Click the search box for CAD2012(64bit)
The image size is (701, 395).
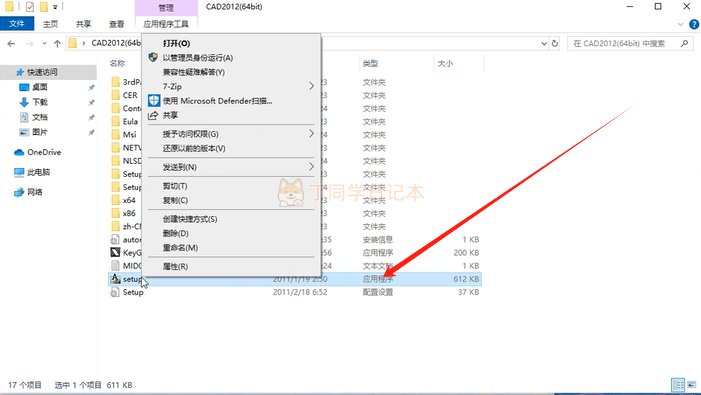point(630,43)
